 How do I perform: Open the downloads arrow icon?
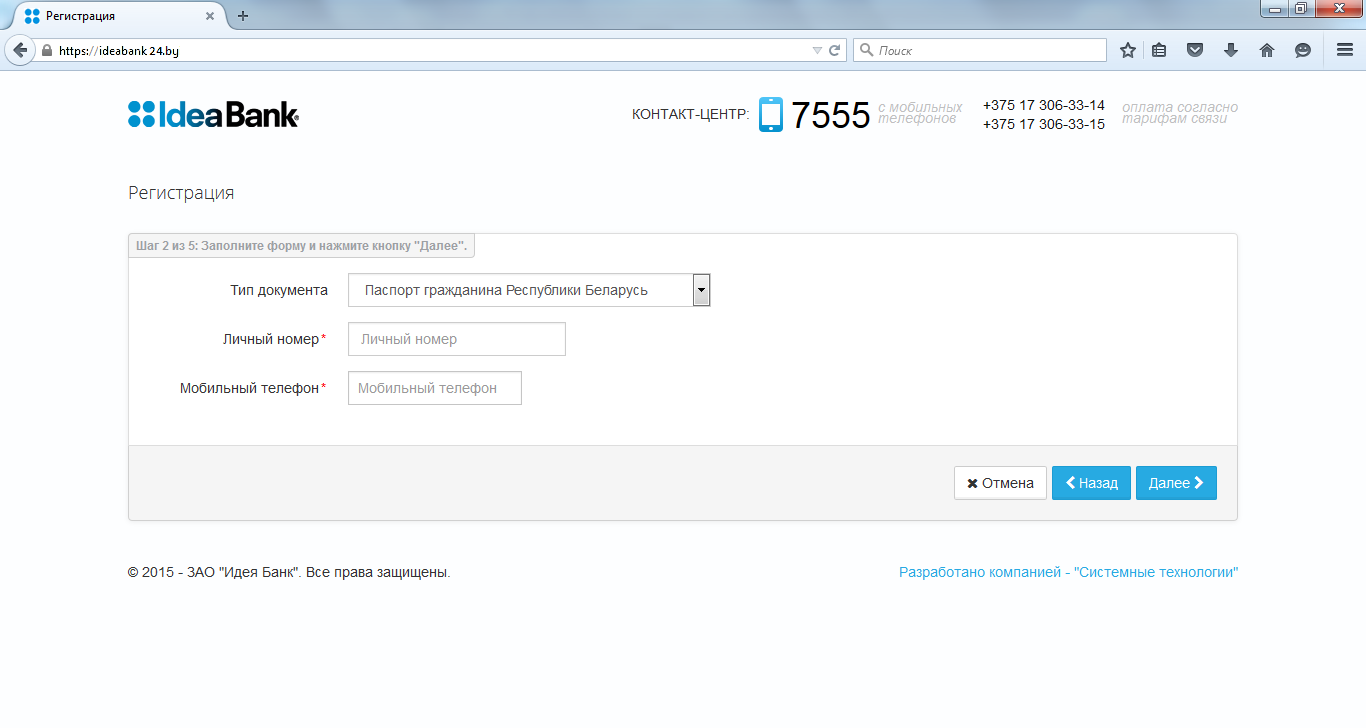[x=1231, y=50]
